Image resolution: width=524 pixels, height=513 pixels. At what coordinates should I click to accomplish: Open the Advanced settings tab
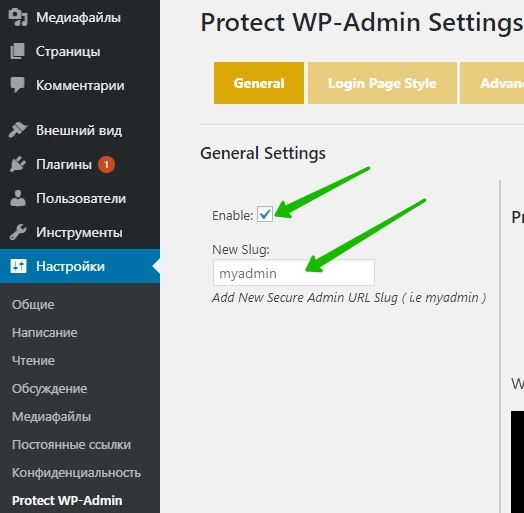[492, 83]
